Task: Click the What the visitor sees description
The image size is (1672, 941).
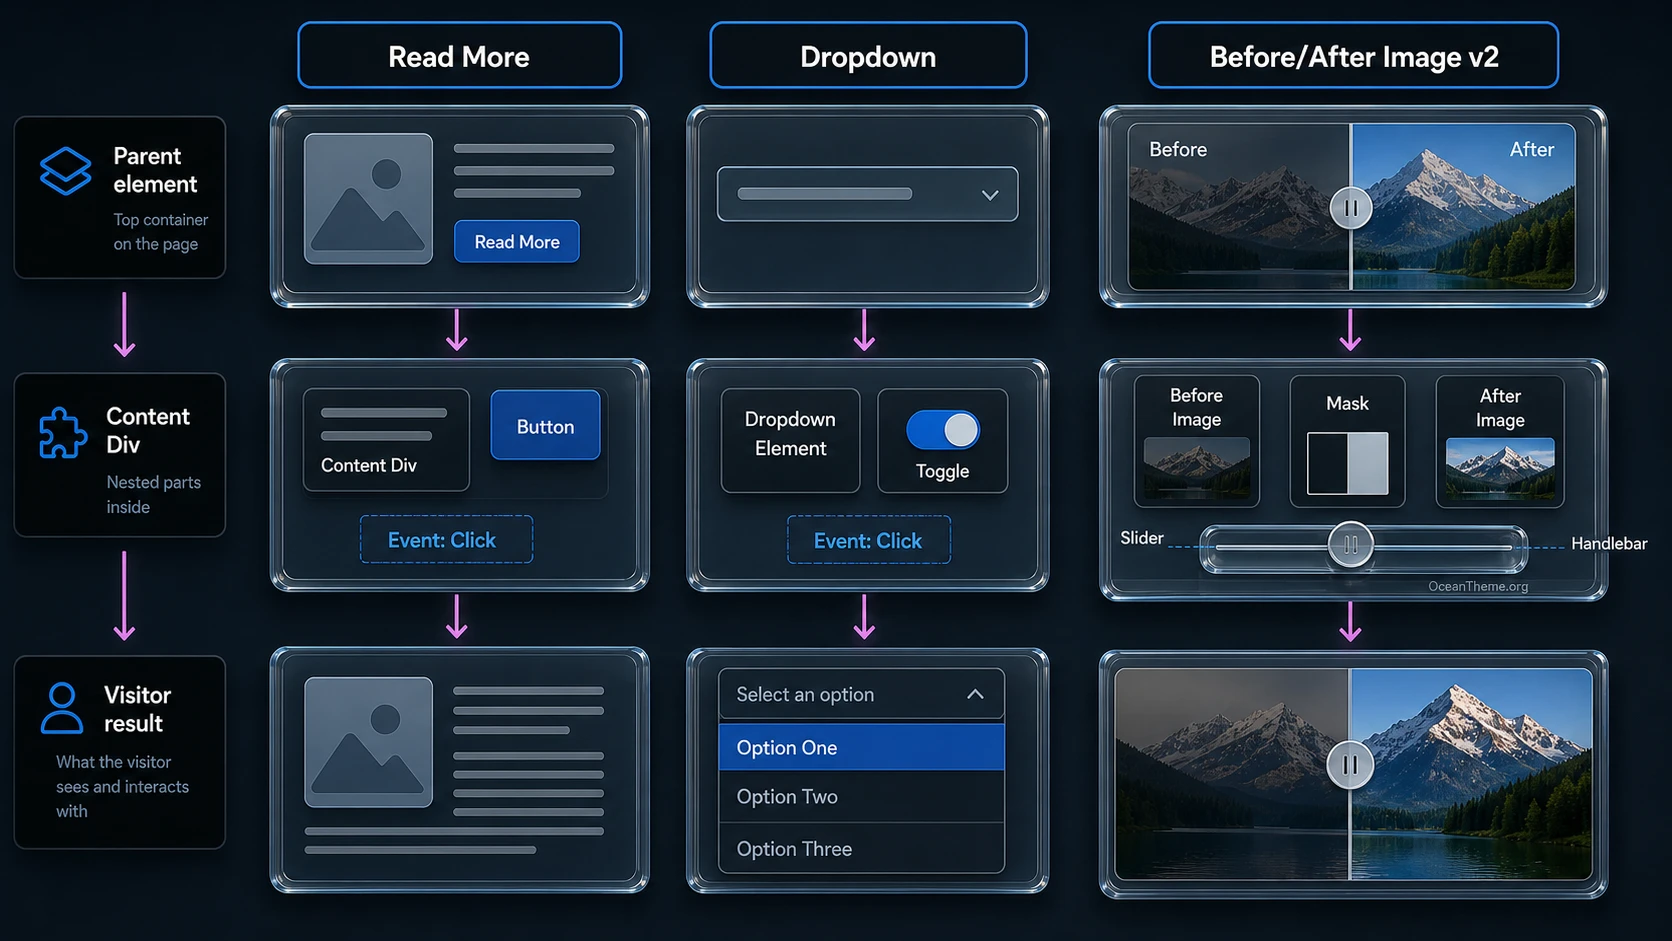Action: click(122, 786)
